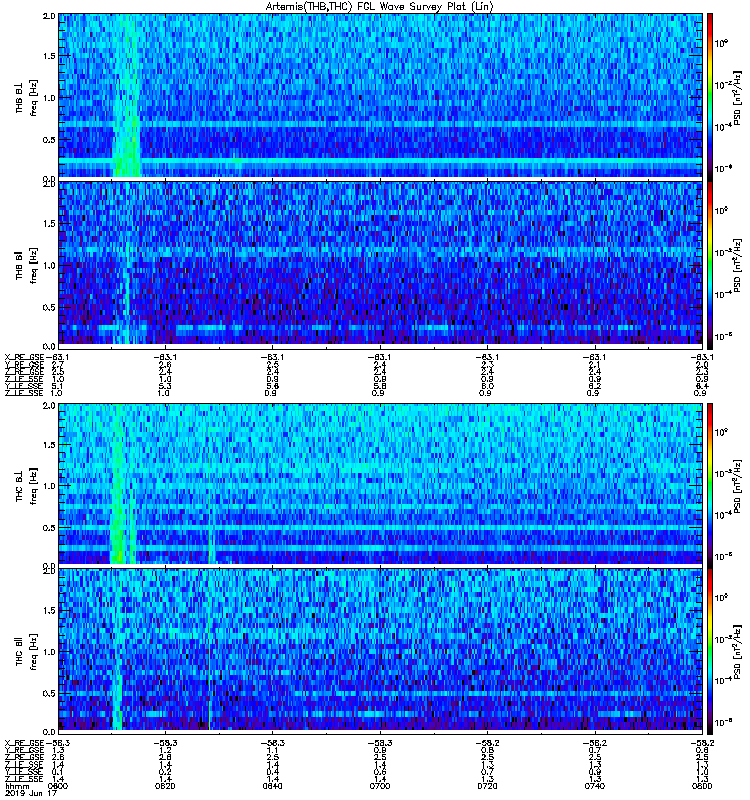Click the "THC B⊥ freq [Hz]" axis label

[x=27, y=485]
